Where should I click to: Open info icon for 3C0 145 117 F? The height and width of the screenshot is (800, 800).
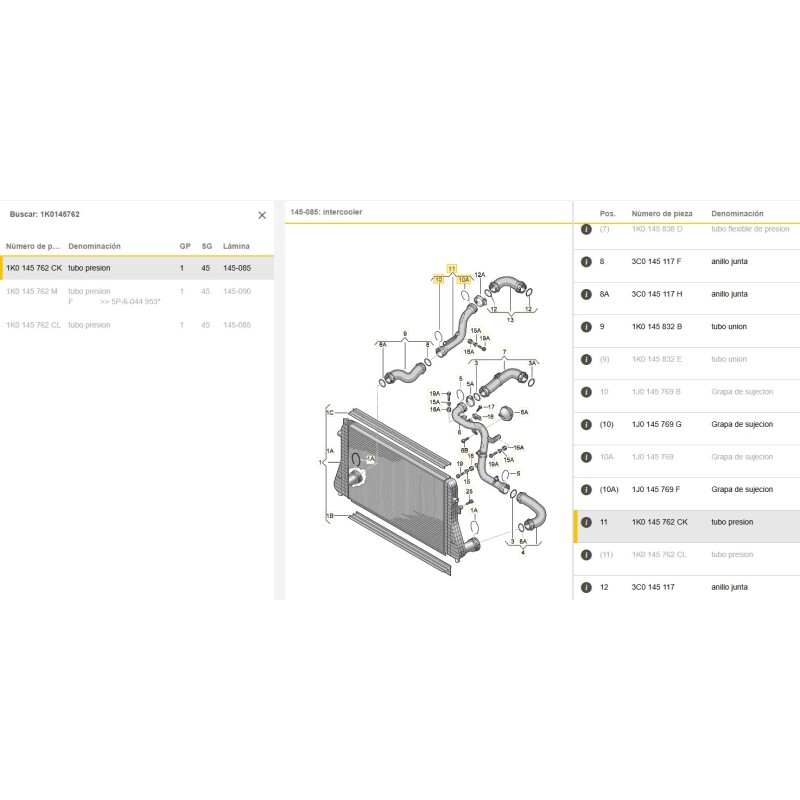coord(586,262)
